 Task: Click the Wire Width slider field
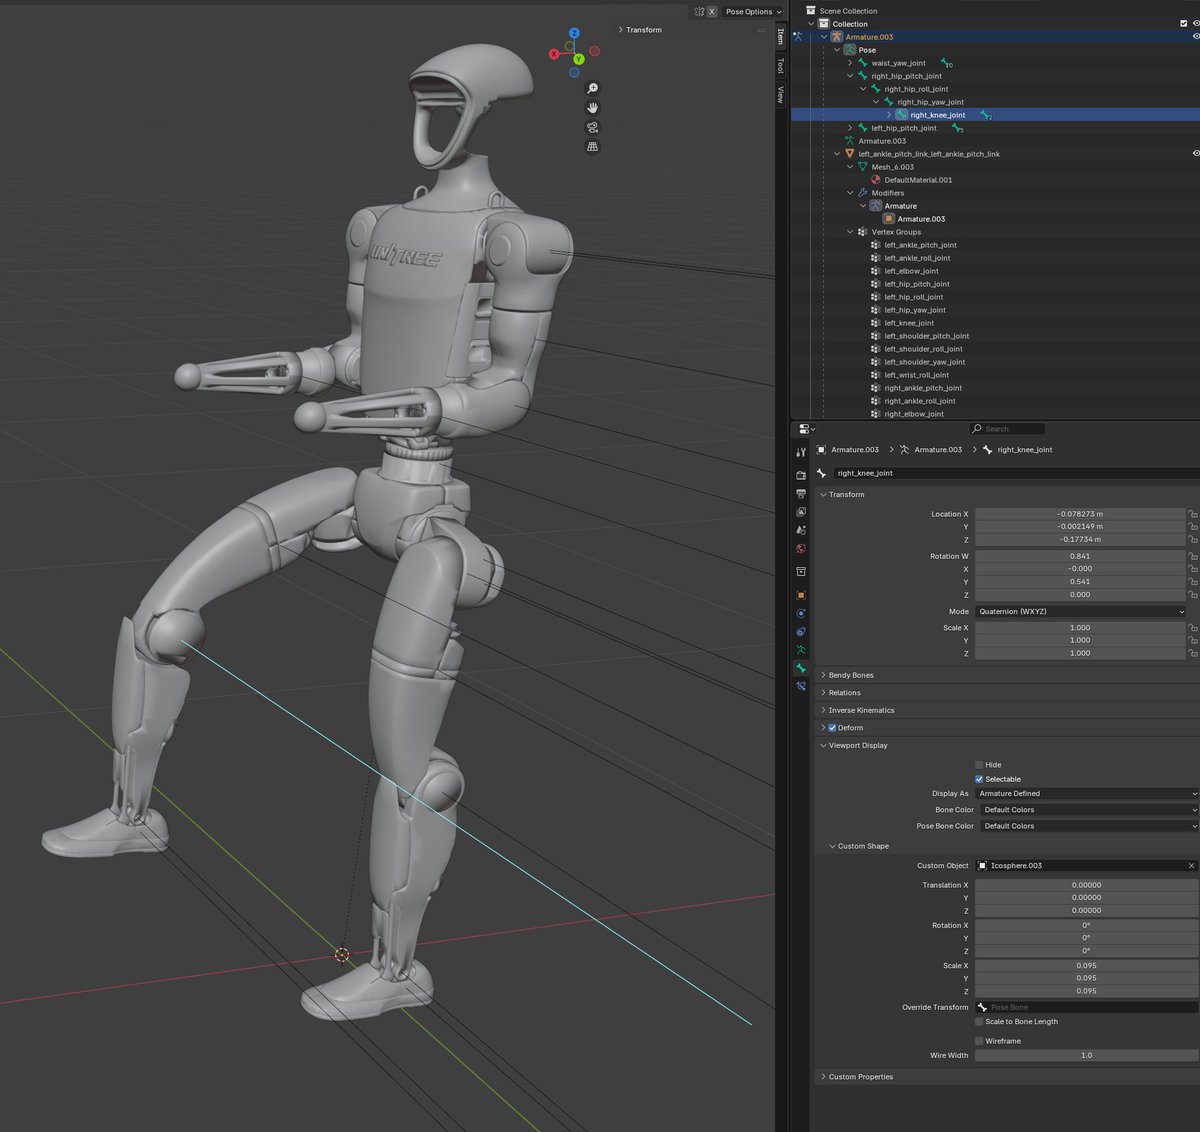pyautogui.click(x=1085, y=1055)
